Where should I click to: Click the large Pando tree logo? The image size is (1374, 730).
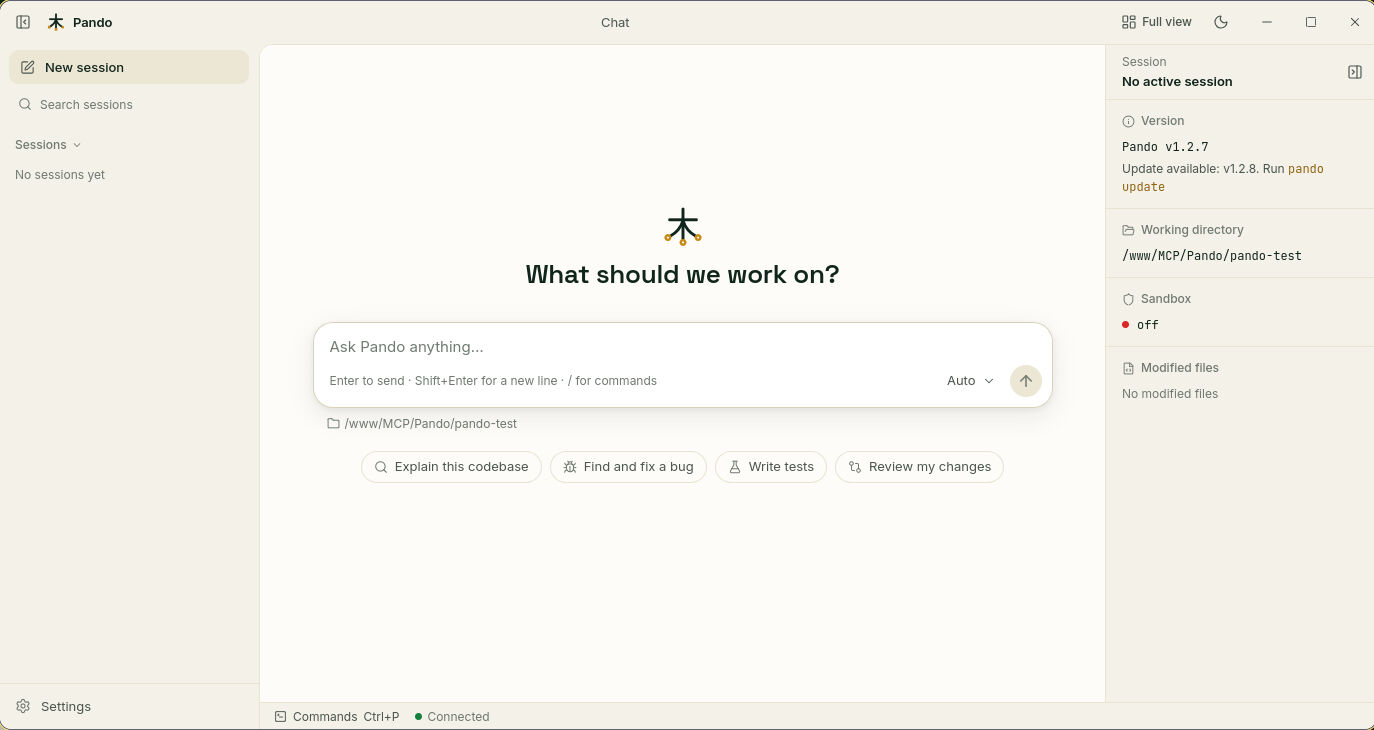click(x=683, y=226)
